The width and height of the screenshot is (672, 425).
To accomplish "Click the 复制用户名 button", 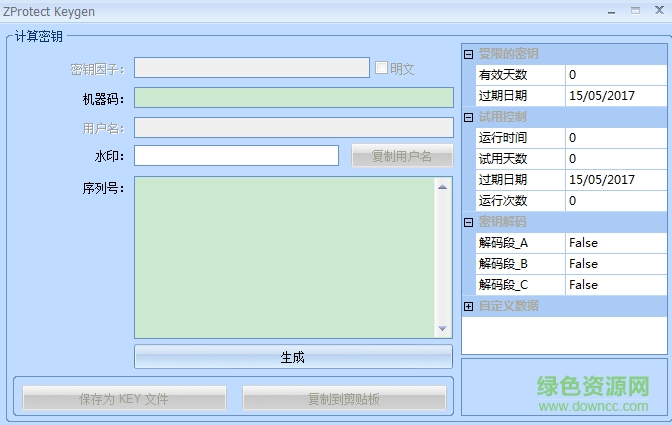I will click(x=402, y=156).
